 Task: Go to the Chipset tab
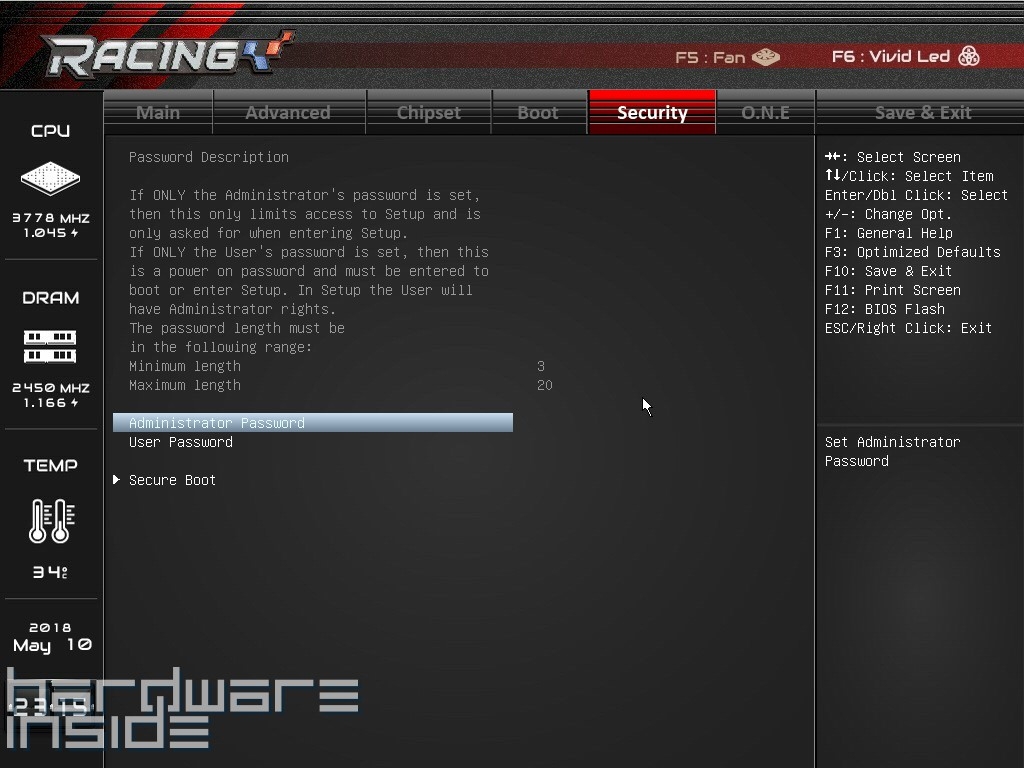[x=428, y=112]
